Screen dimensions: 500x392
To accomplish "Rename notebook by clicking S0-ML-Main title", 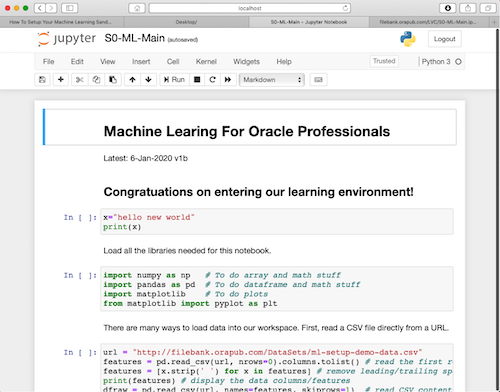I will tap(135, 38).
